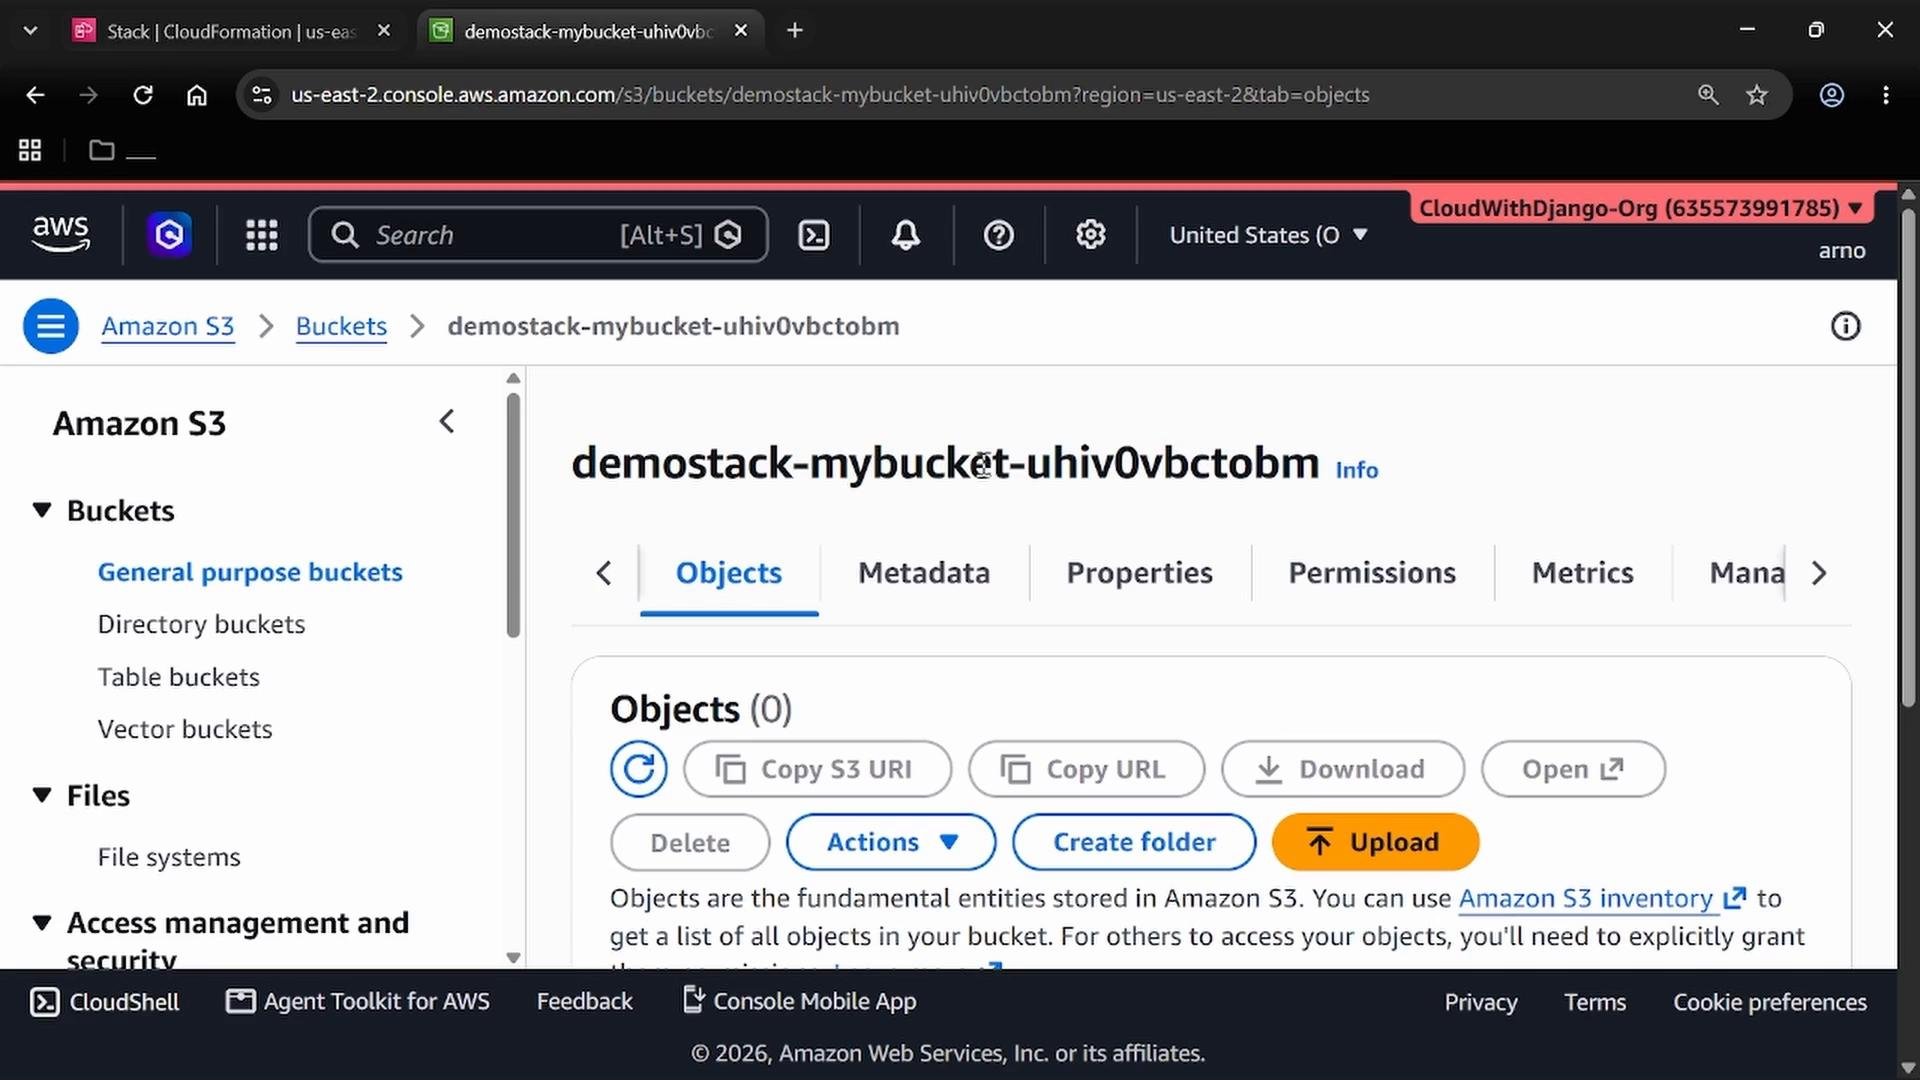Open General purpose buckets
Screen dimensions: 1920x1080
click(250, 572)
